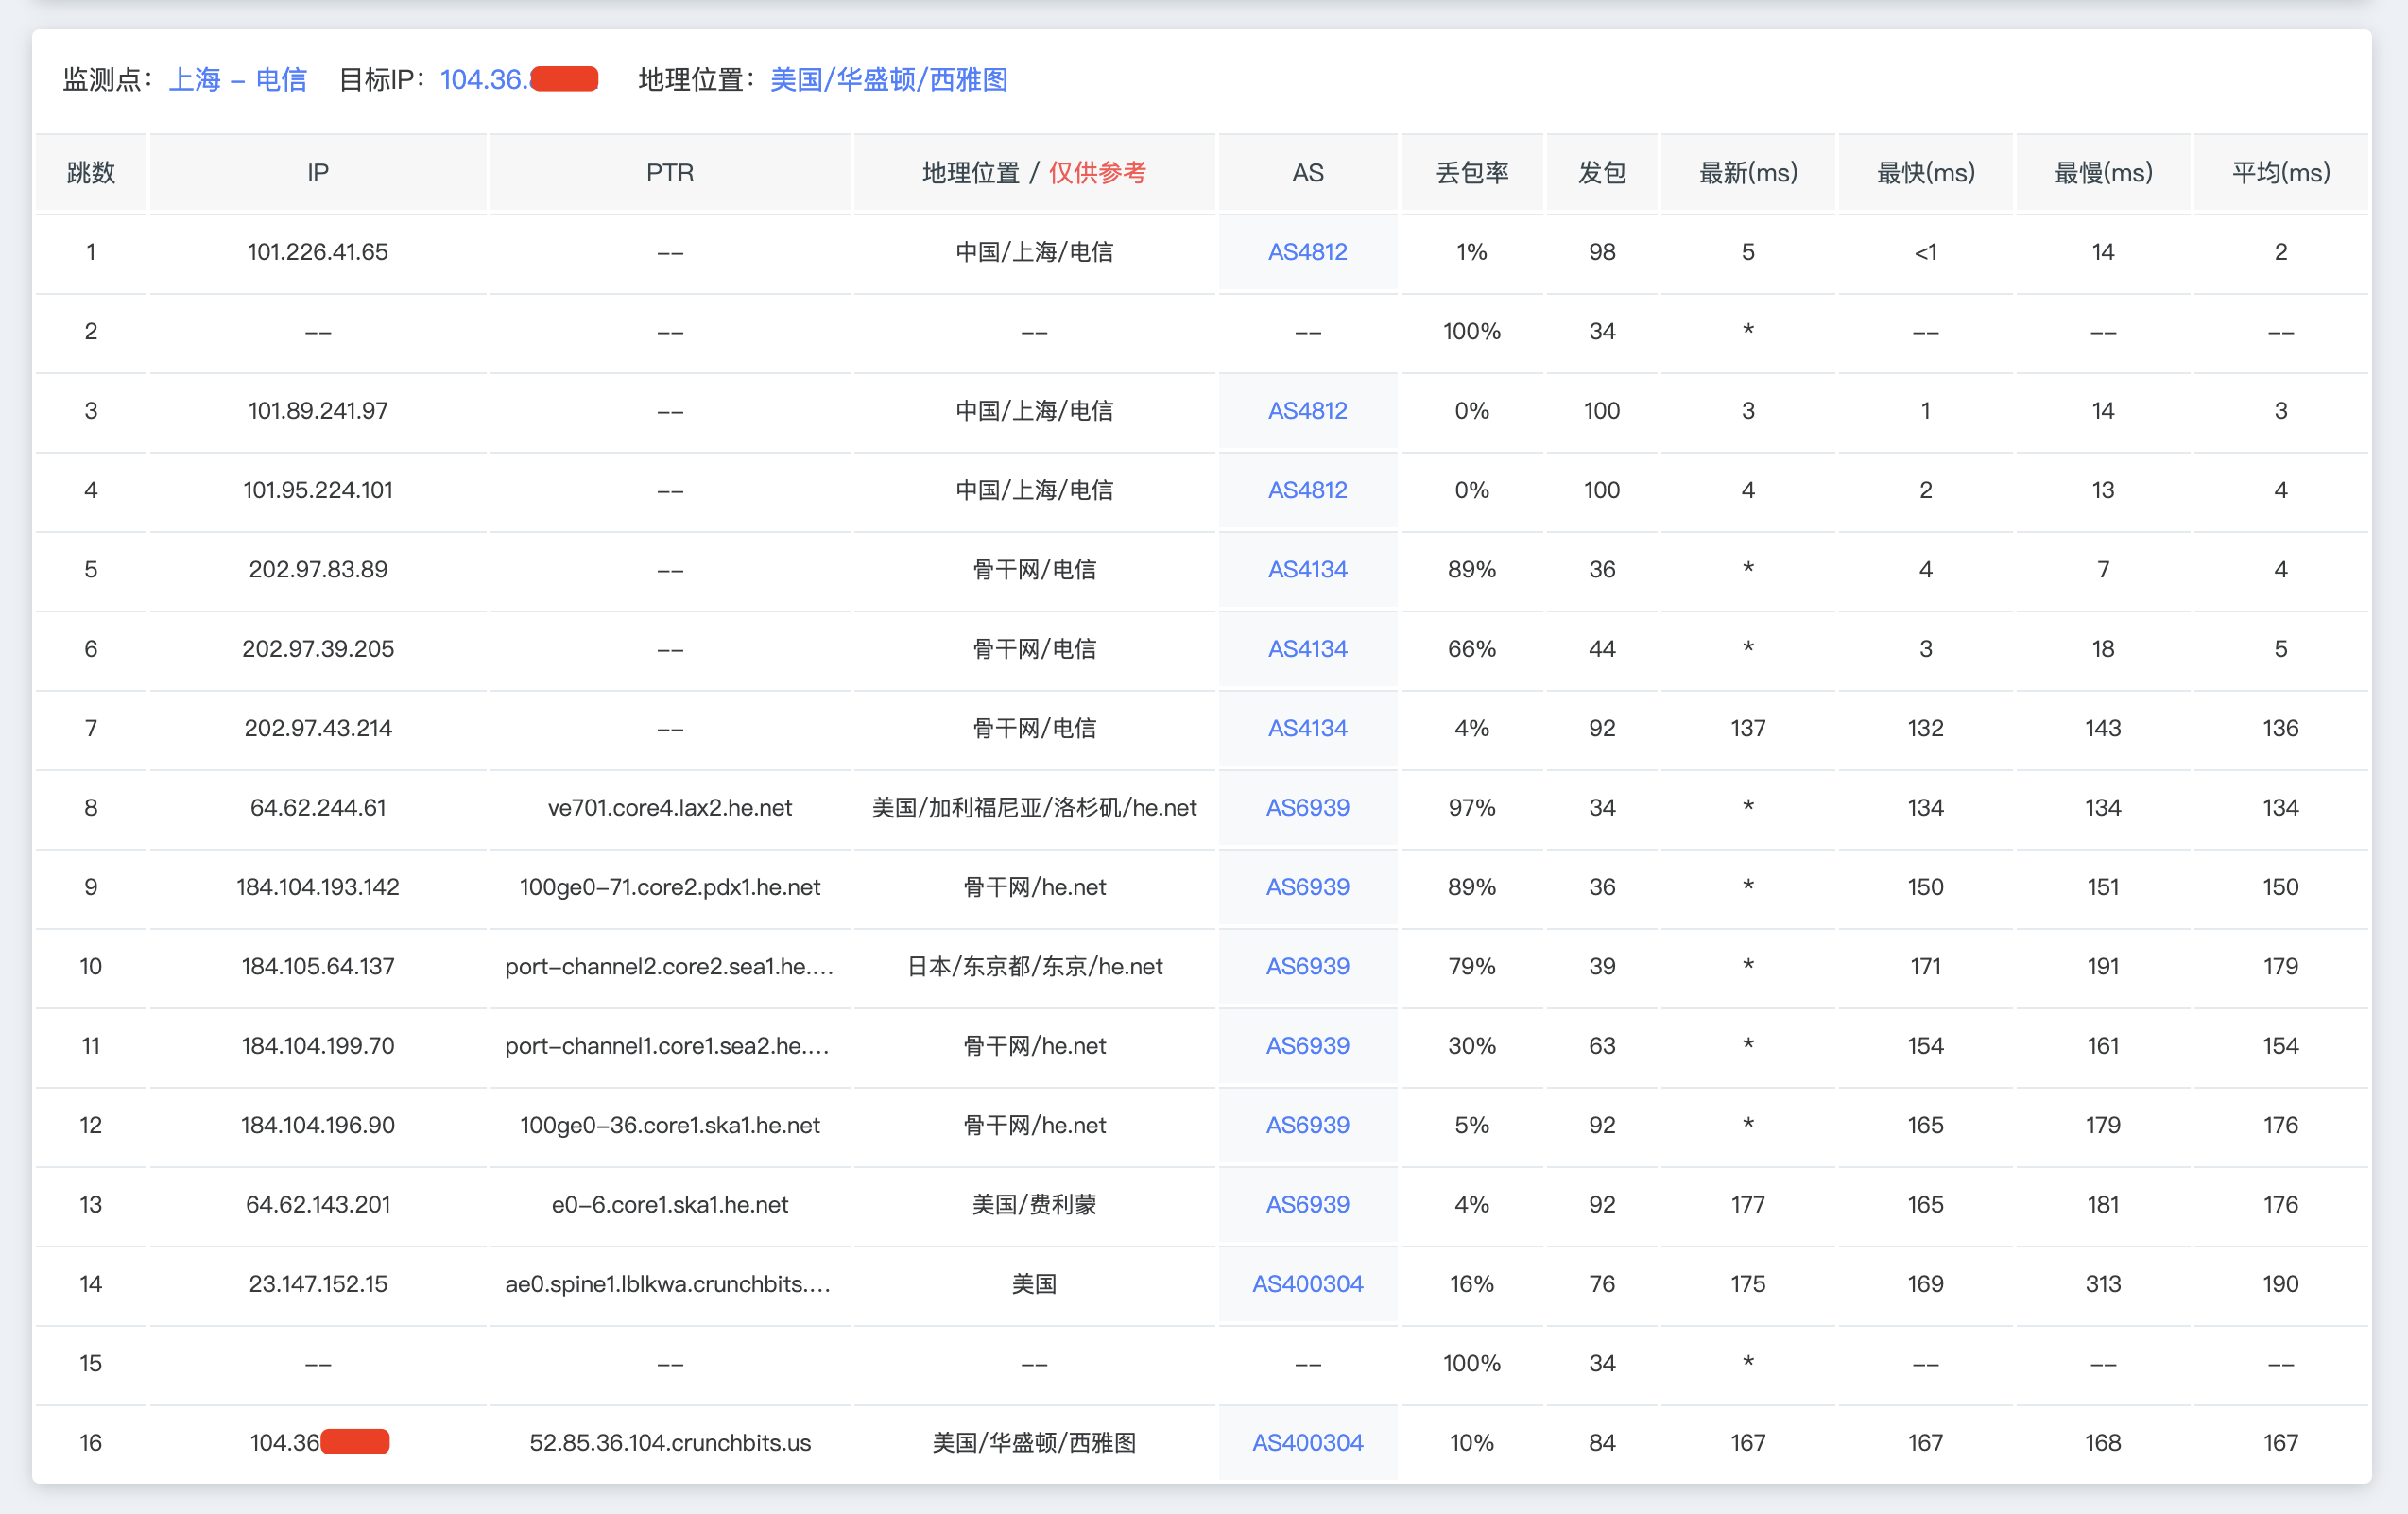Select the IP cell 184.104.196.90
Screen dimensions: 2408x1514
318,1125
